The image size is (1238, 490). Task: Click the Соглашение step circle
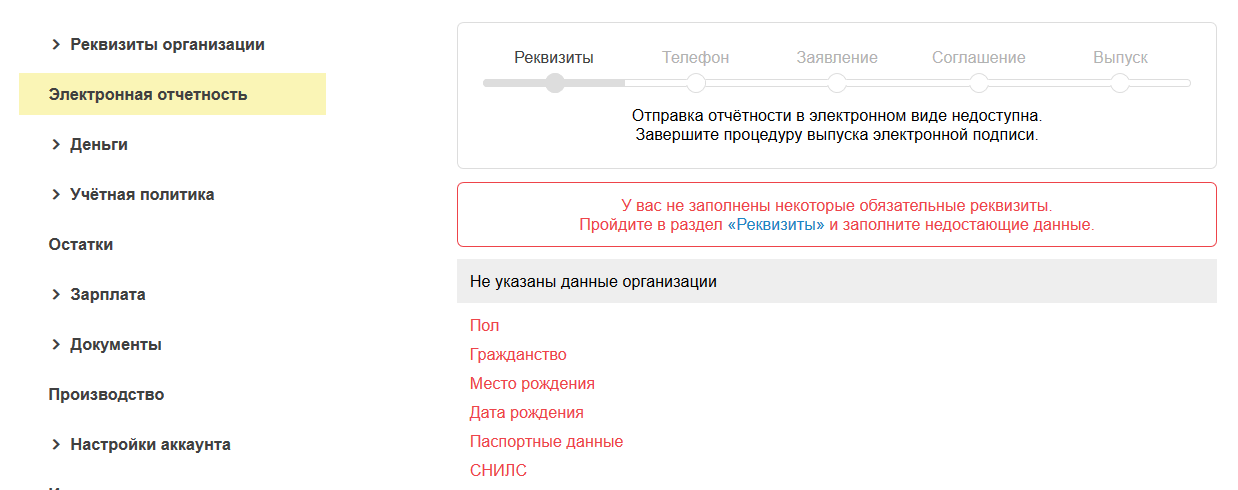tap(979, 83)
